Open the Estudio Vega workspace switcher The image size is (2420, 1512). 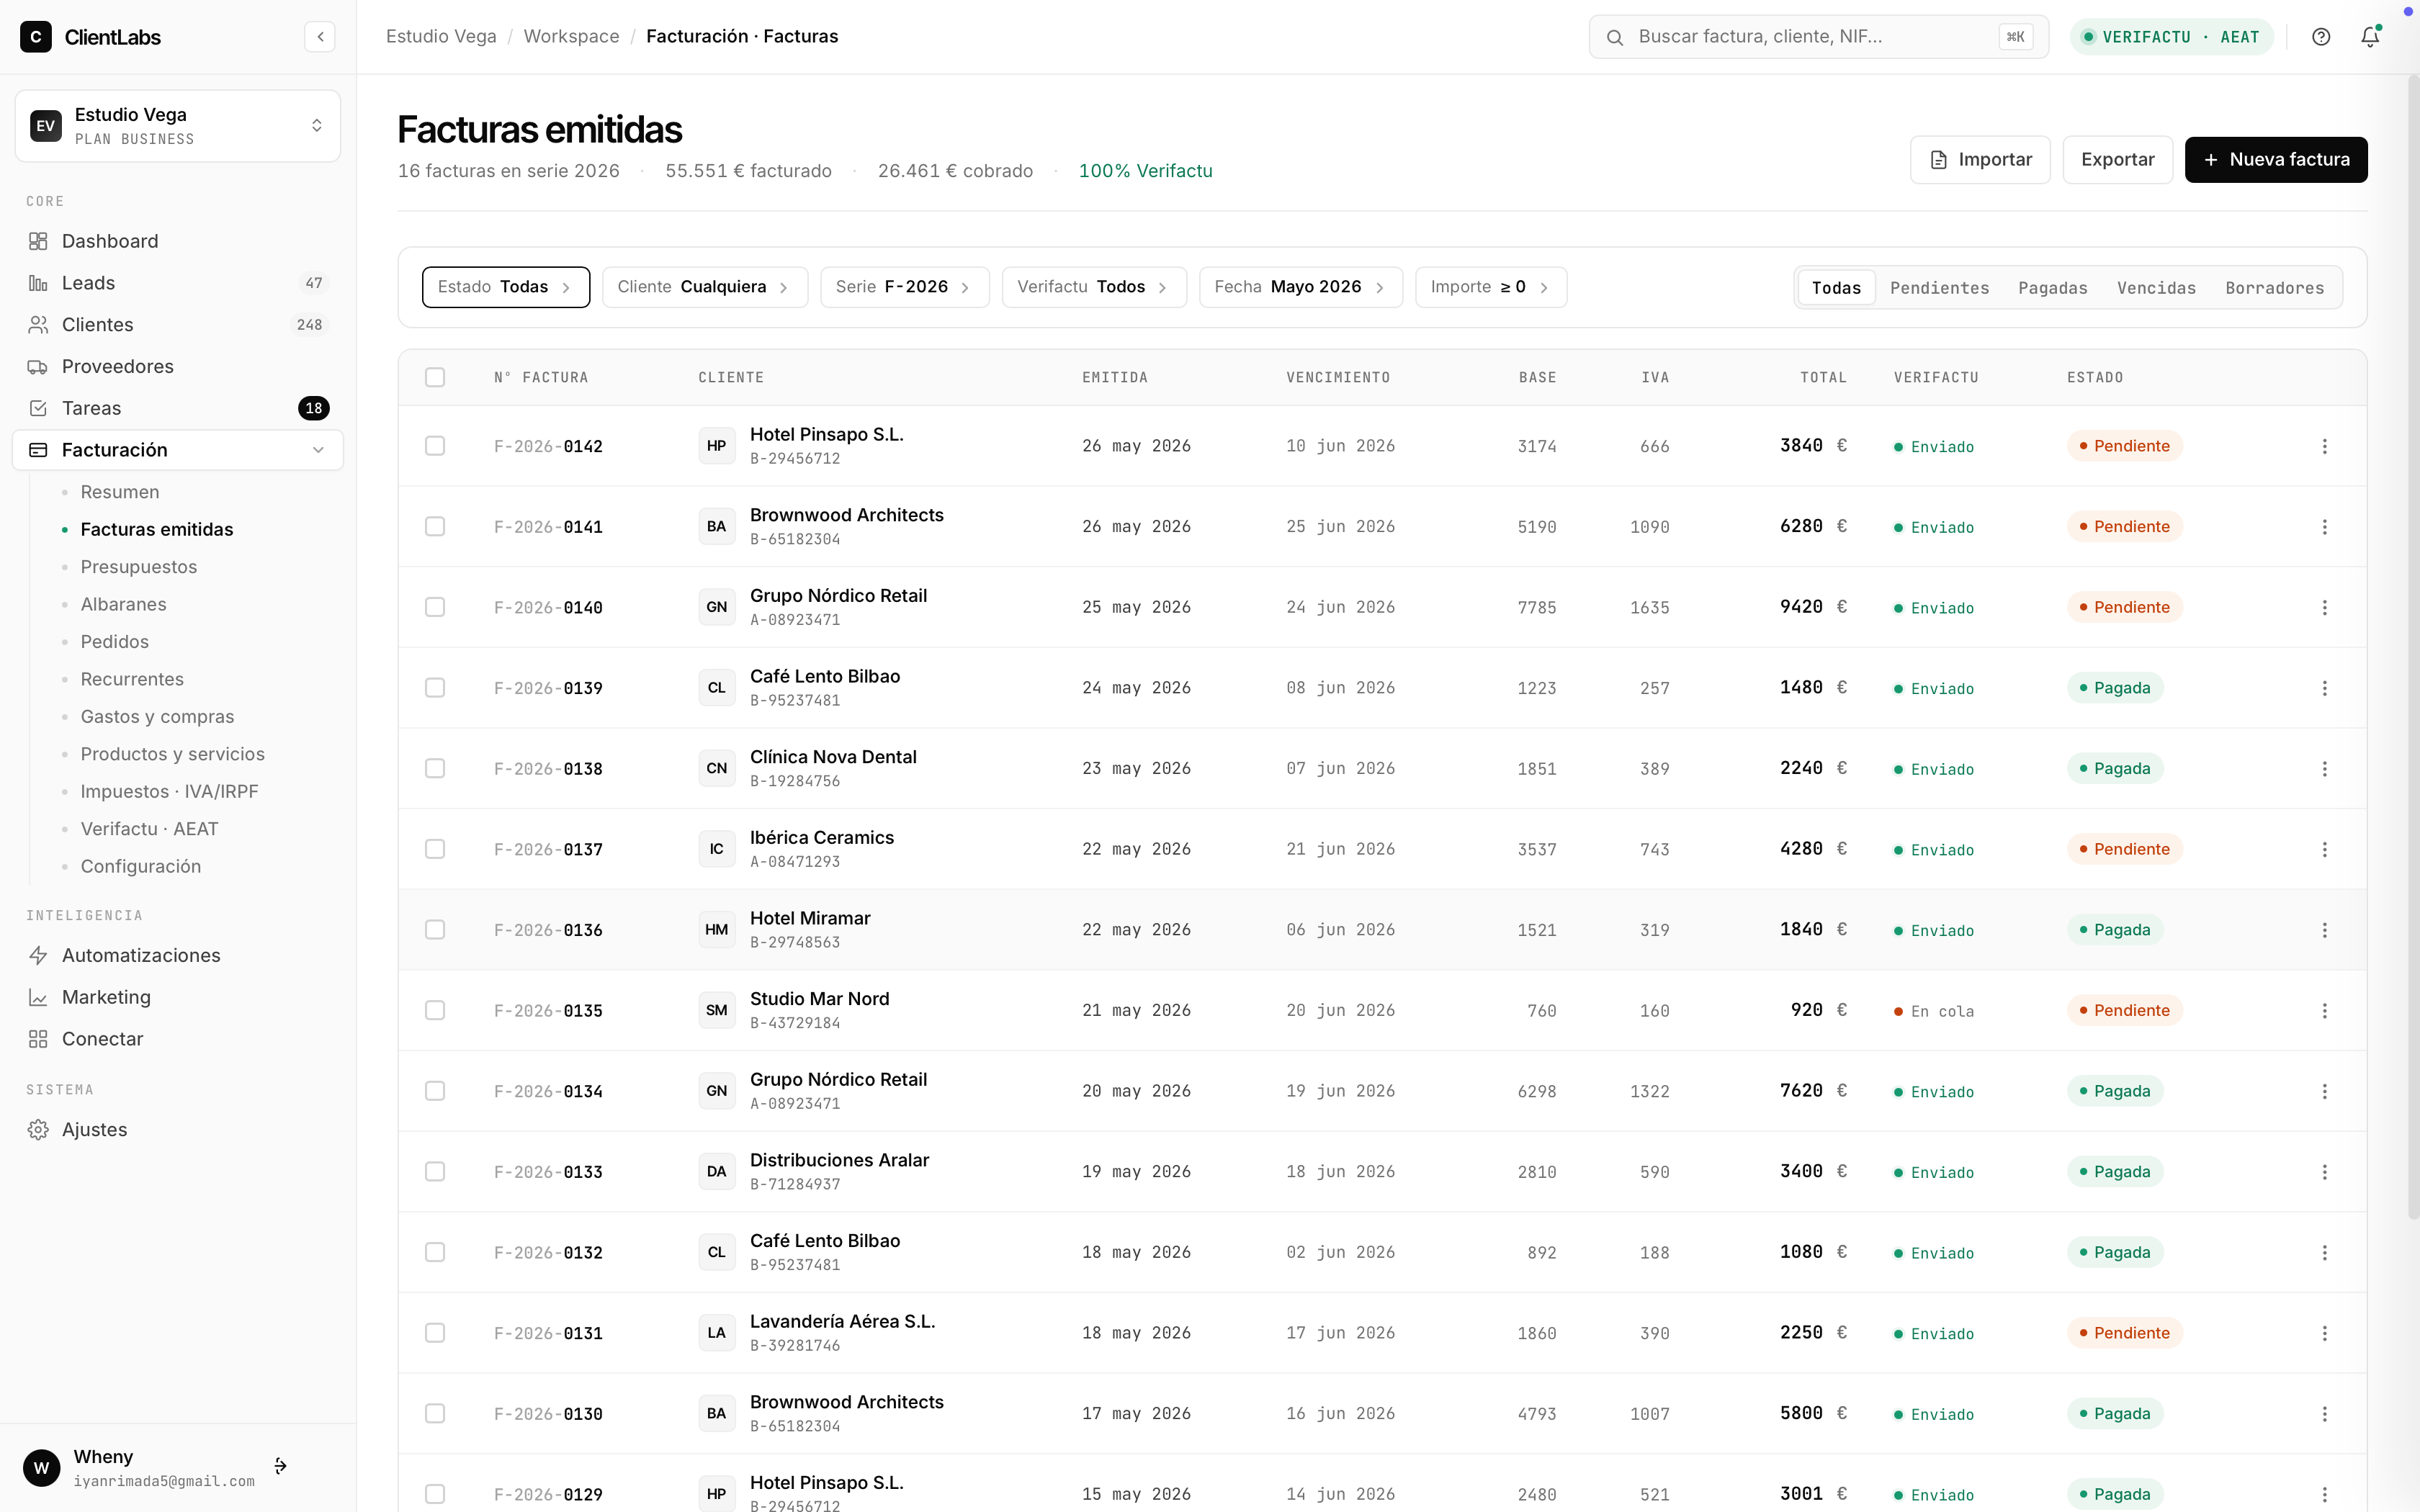click(x=178, y=126)
